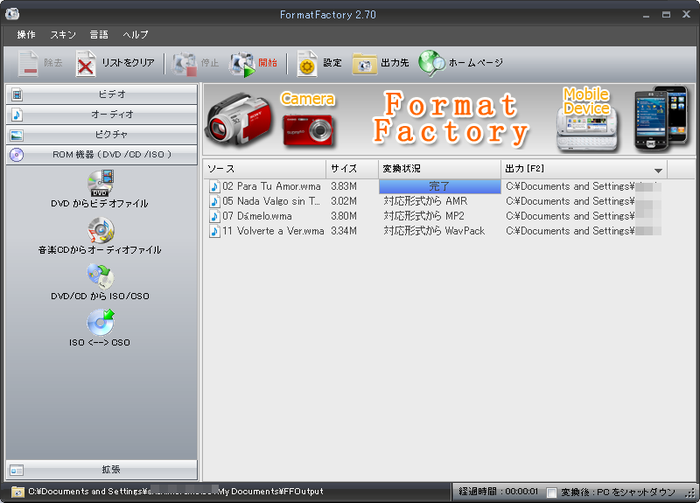Select the 02 Para Tu Amor.wma row

(x=436, y=187)
